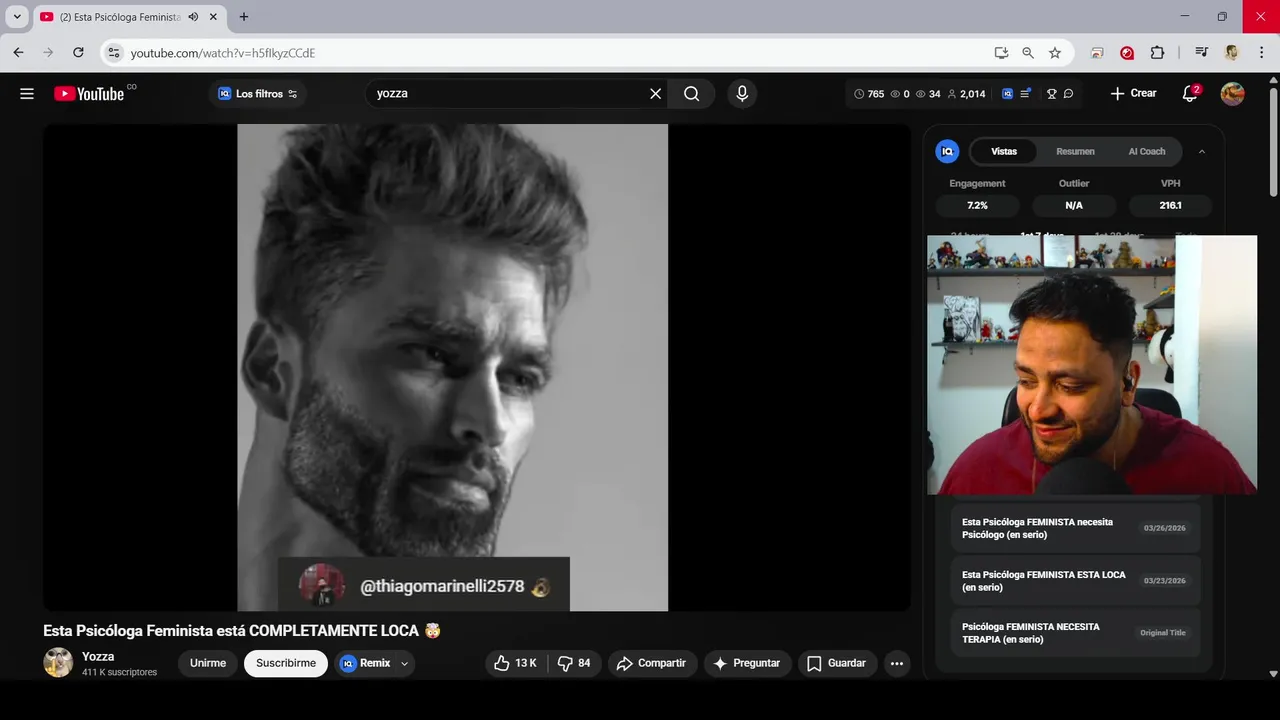This screenshot has height=720, width=1280.
Task: Open the YouTube account avatar menu
Action: (1232, 93)
